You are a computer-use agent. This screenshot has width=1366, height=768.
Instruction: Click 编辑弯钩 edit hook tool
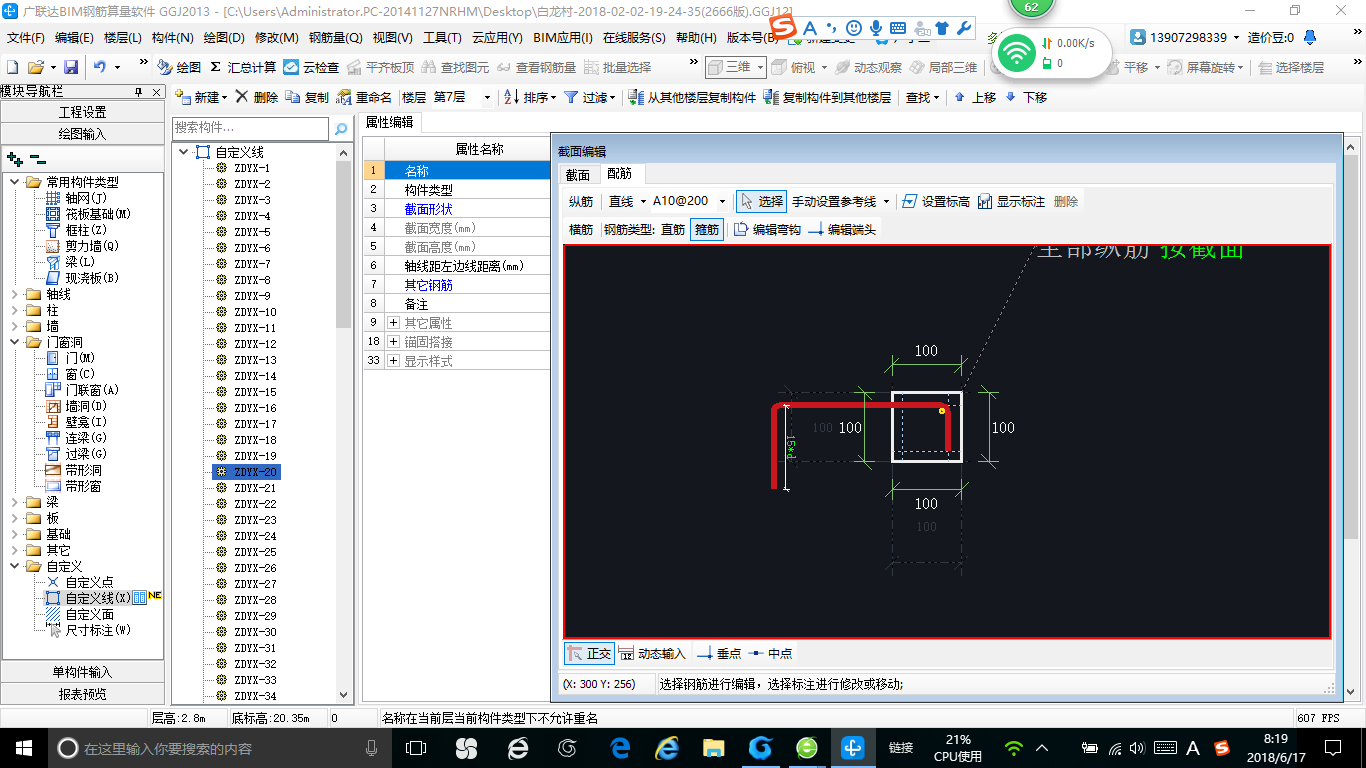pos(767,229)
